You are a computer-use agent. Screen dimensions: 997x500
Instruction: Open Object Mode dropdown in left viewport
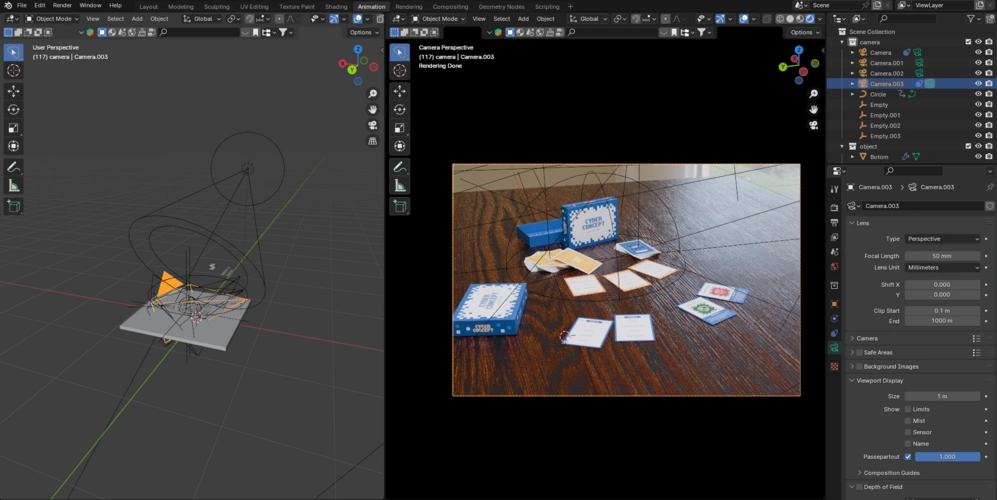52,18
